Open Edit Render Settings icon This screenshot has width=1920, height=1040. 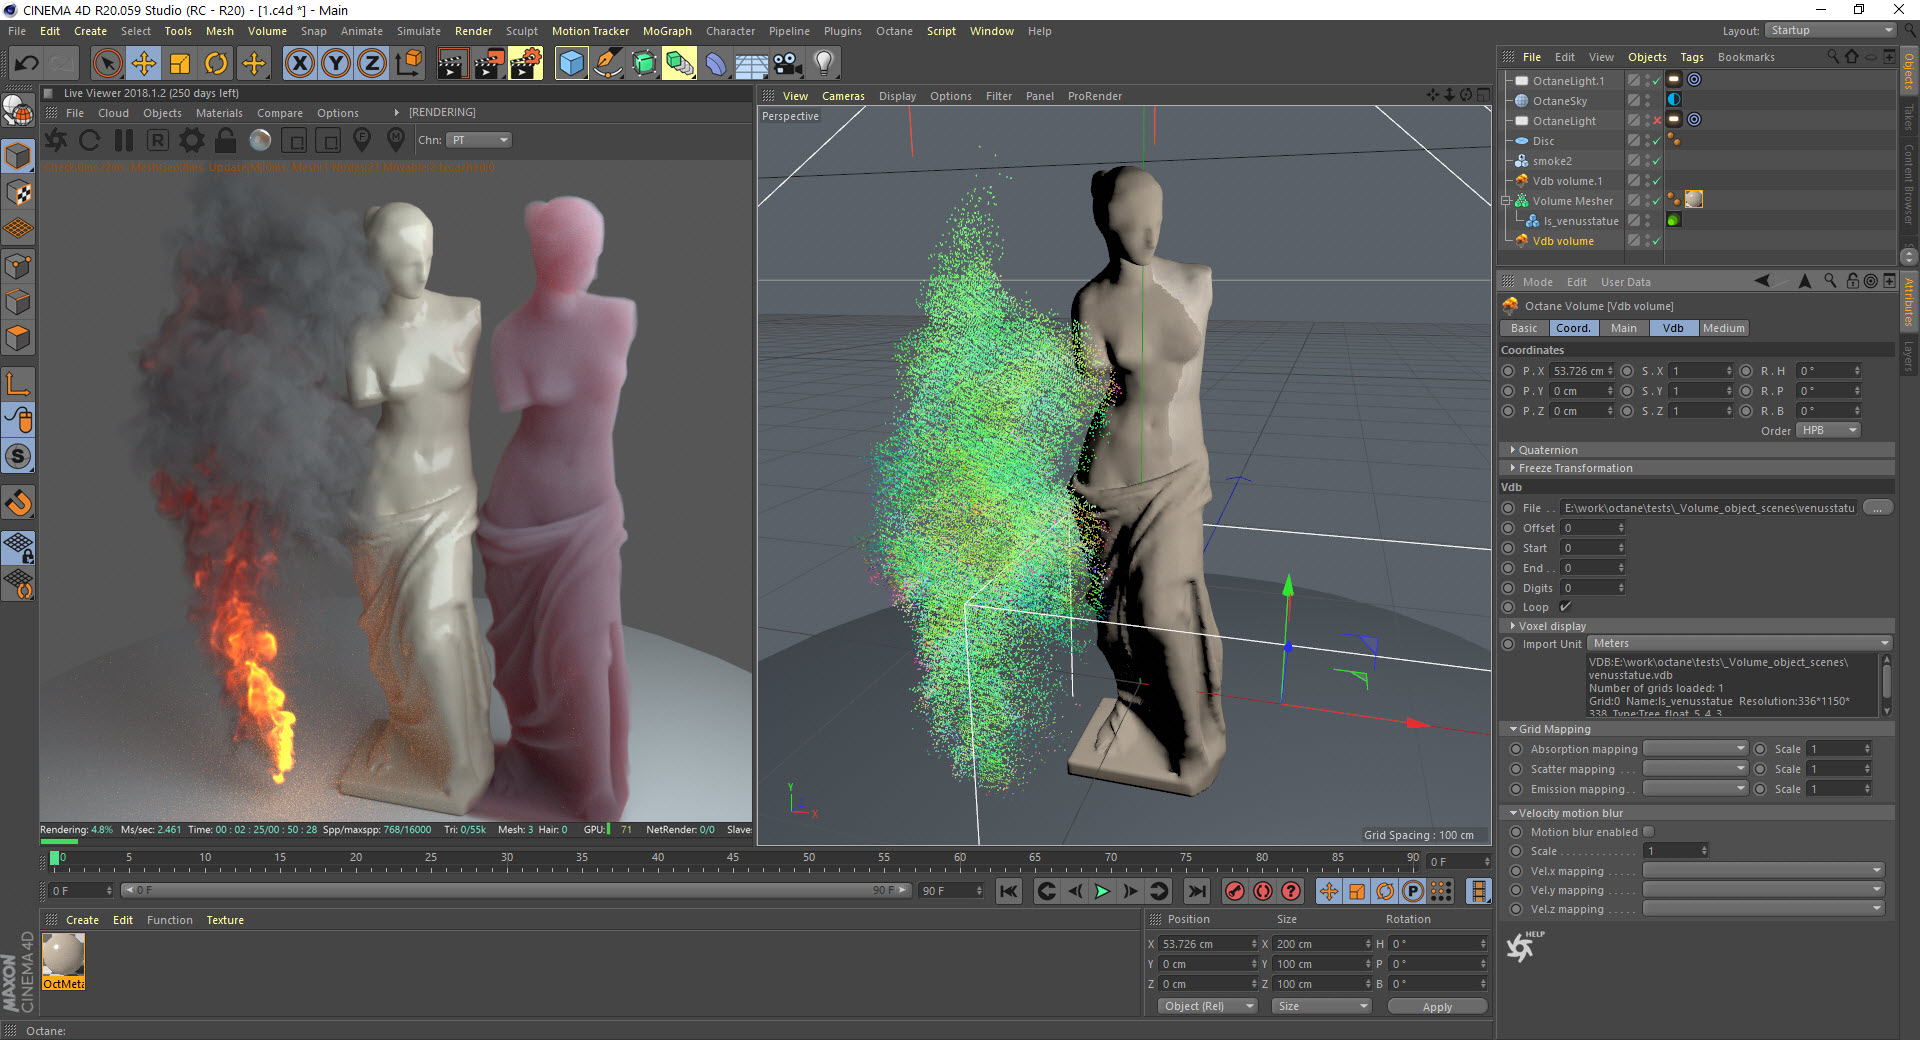click(x=526, y=64)
